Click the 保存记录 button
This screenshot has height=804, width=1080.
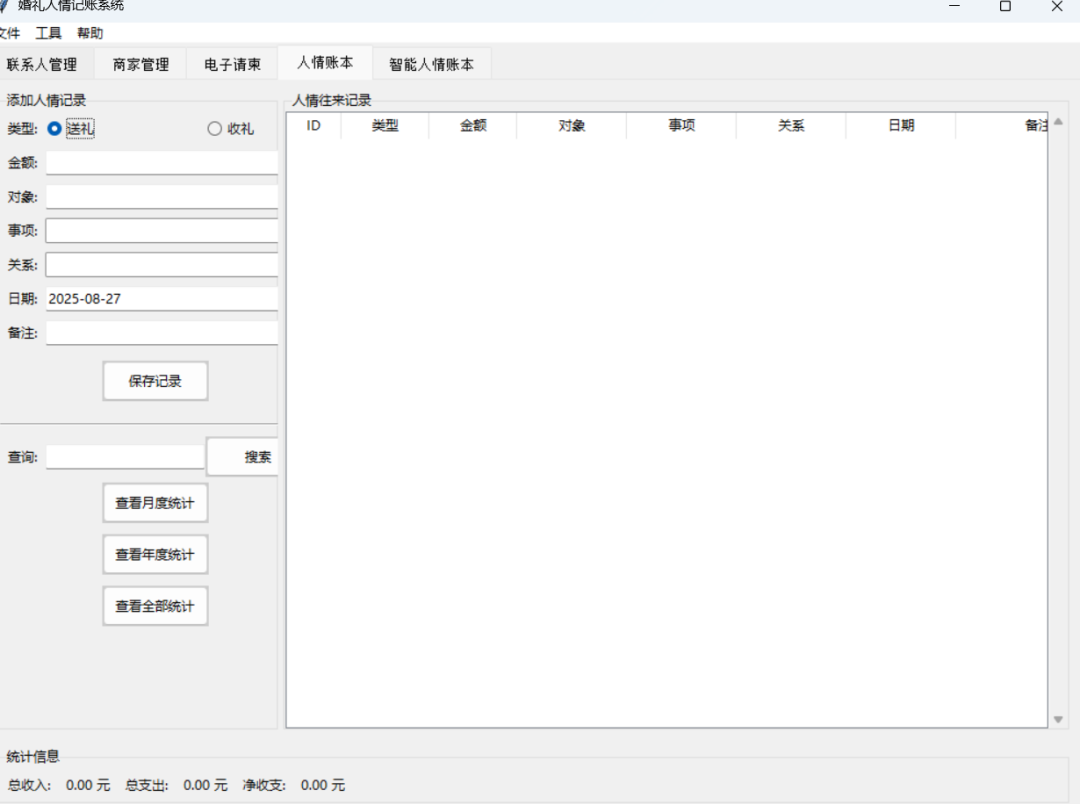(x=155, y=381)
